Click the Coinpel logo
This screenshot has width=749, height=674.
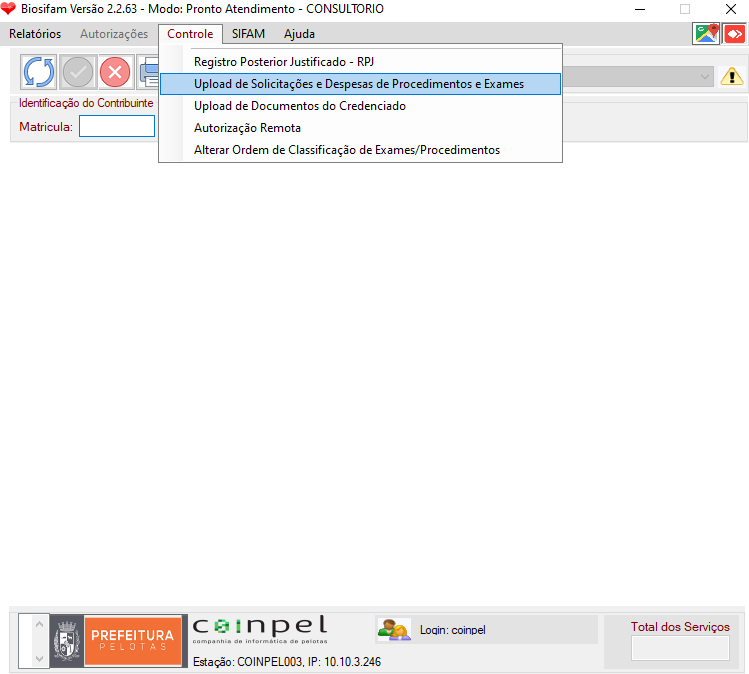point(260,629)
